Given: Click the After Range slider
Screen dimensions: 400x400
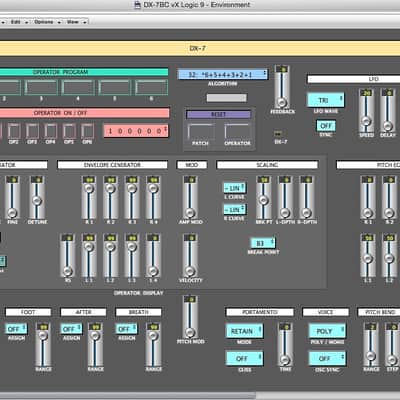Looking at the screenshot, I should coord(95,345).
